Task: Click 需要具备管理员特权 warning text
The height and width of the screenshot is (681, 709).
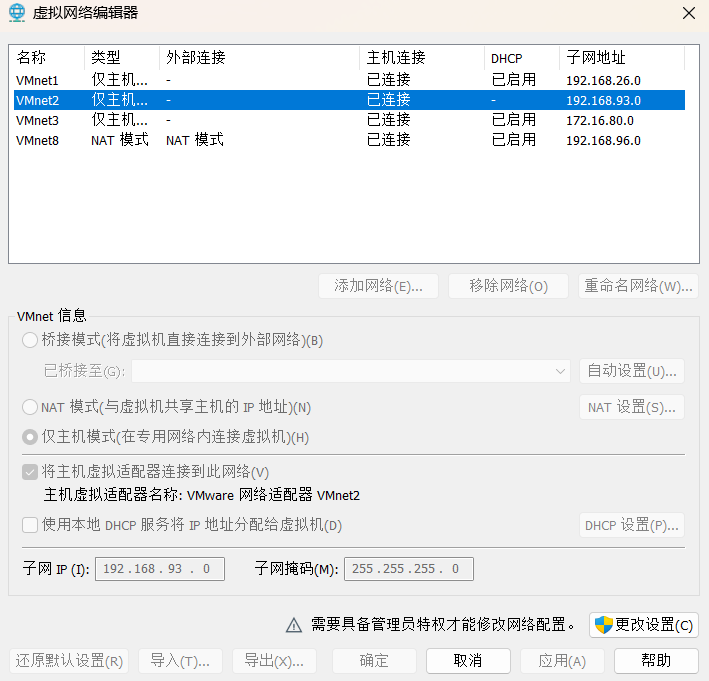Action: pos(443,625)
